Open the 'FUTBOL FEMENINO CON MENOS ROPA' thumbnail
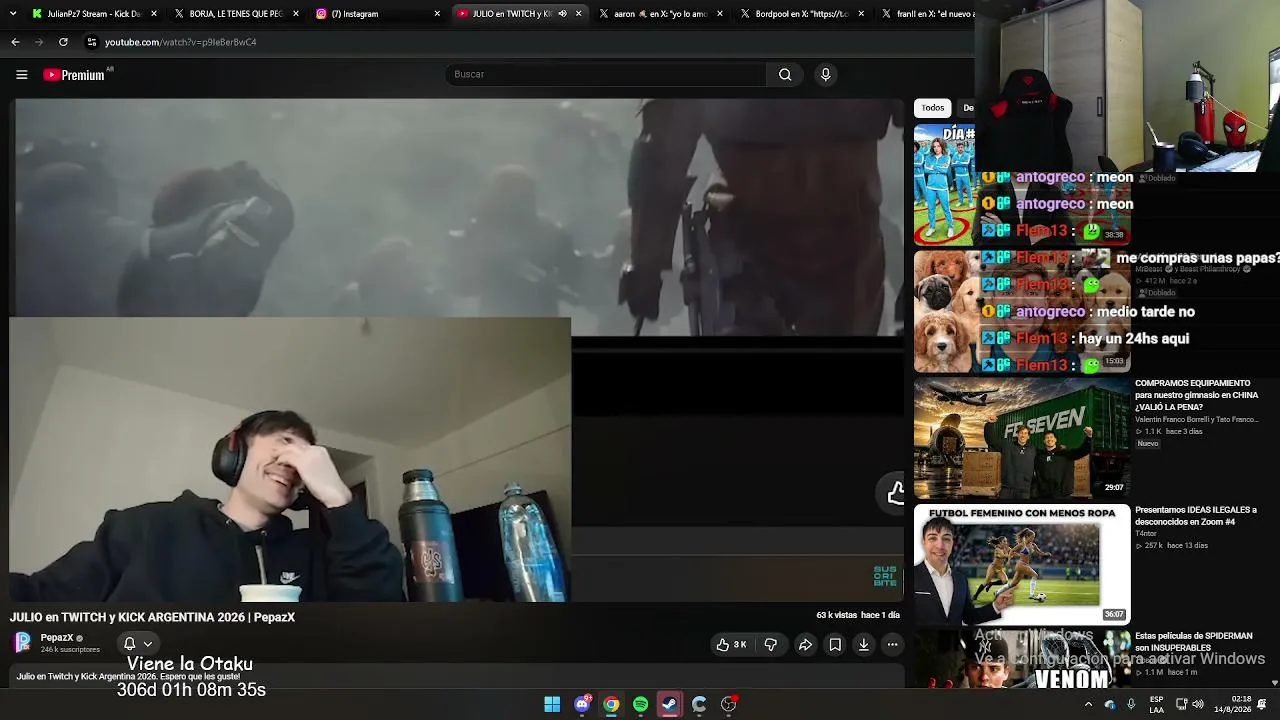 1022,565
